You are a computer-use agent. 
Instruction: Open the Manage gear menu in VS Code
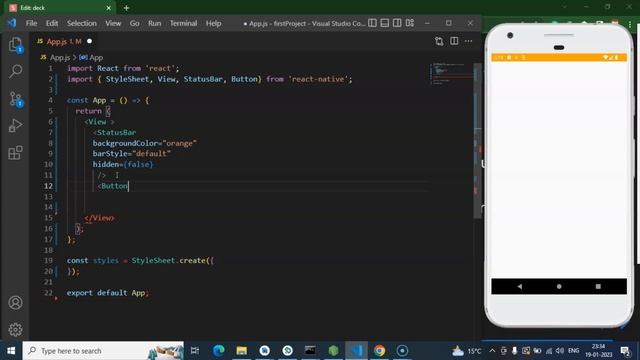[16, 329]
